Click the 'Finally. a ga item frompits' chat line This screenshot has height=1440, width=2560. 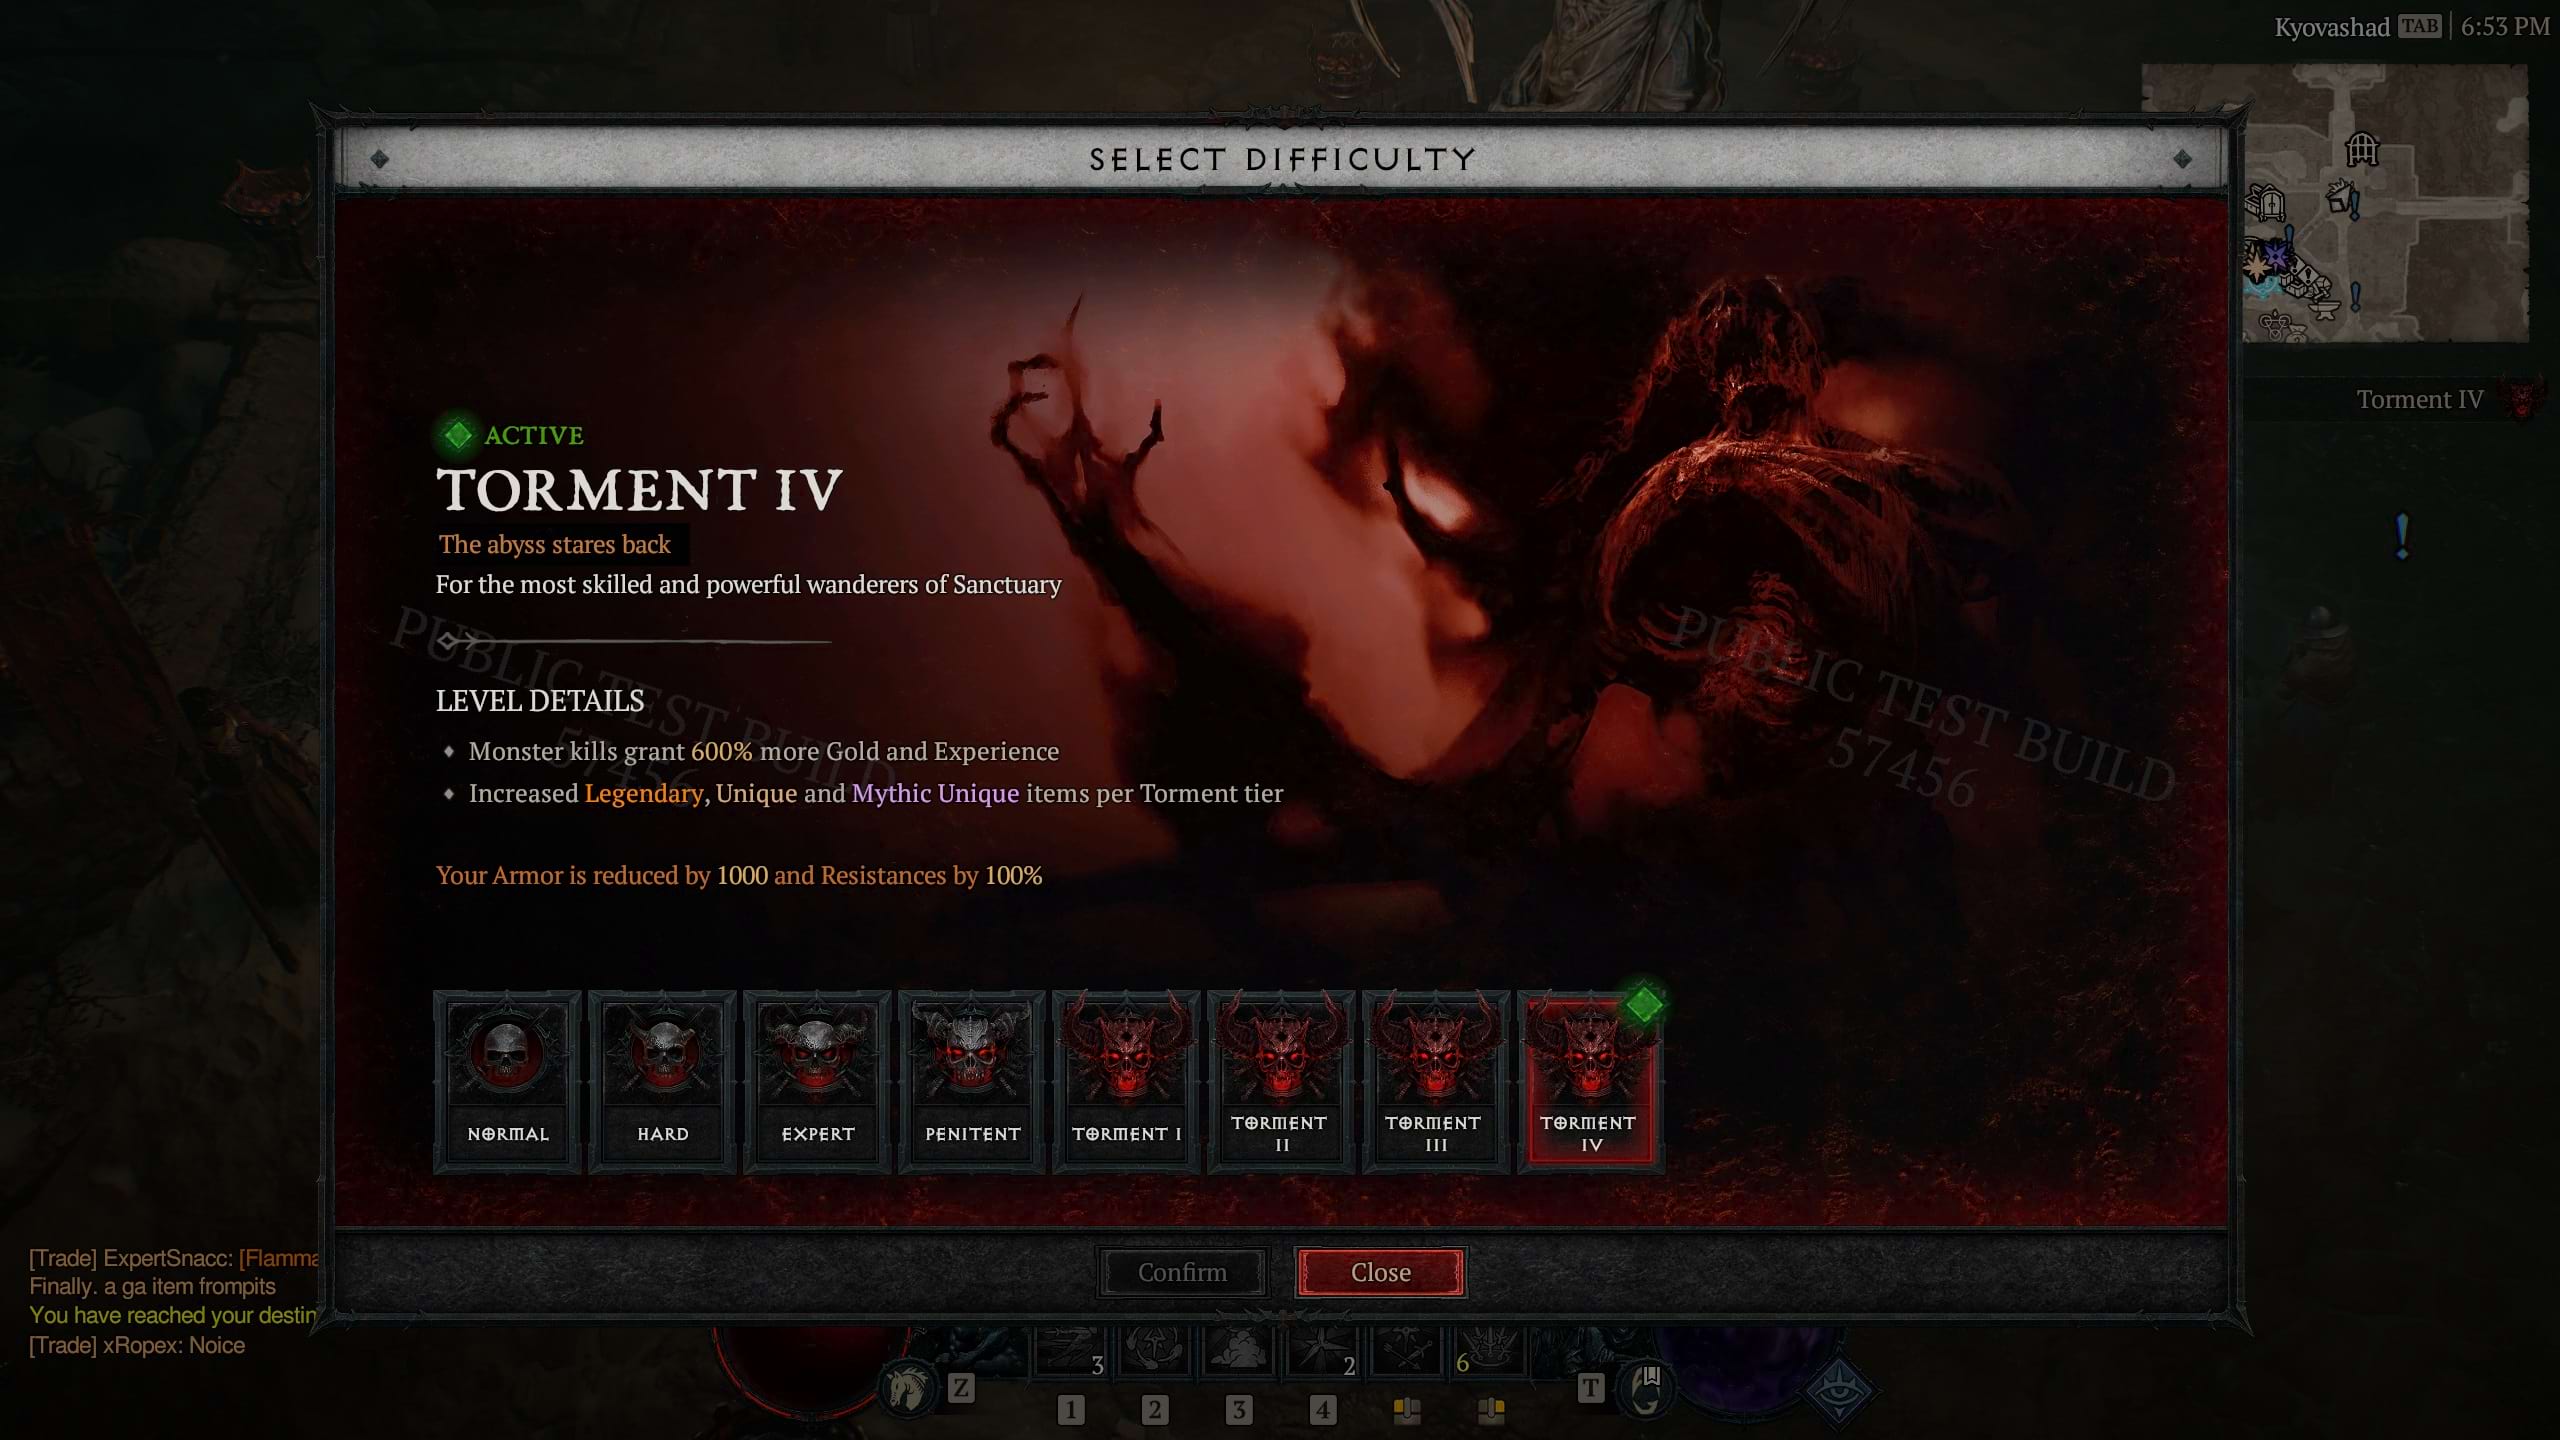(152, 1286)
